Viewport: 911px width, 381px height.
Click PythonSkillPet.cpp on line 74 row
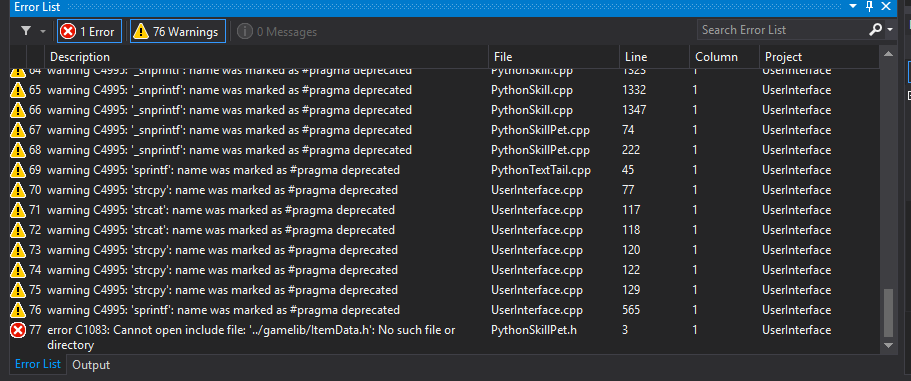pos(540,130)
